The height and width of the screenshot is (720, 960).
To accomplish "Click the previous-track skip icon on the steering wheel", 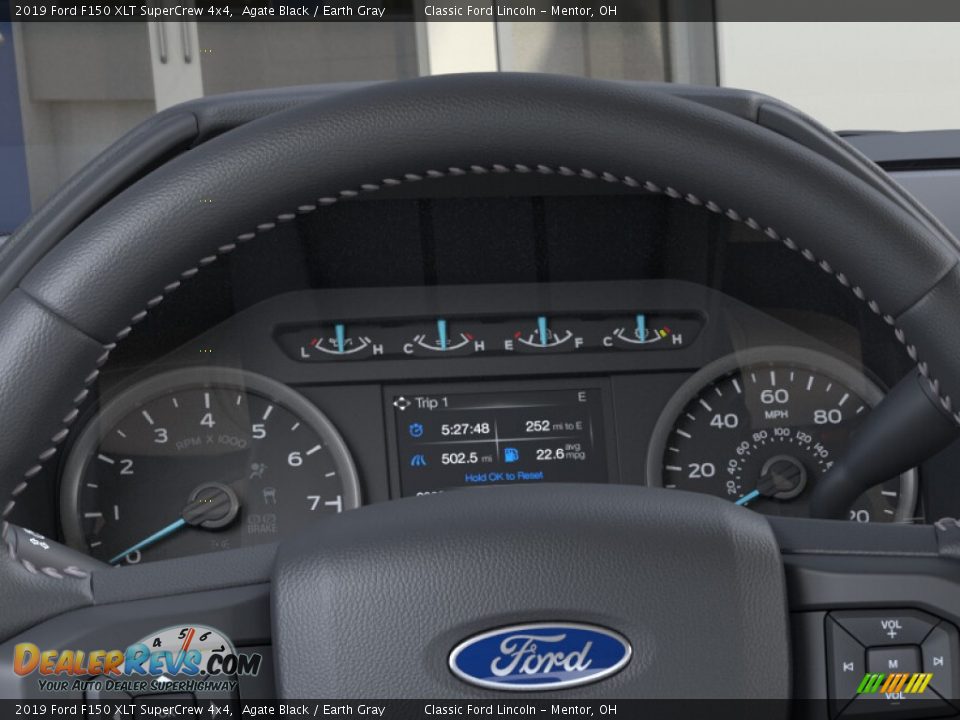I will [848, 666].
